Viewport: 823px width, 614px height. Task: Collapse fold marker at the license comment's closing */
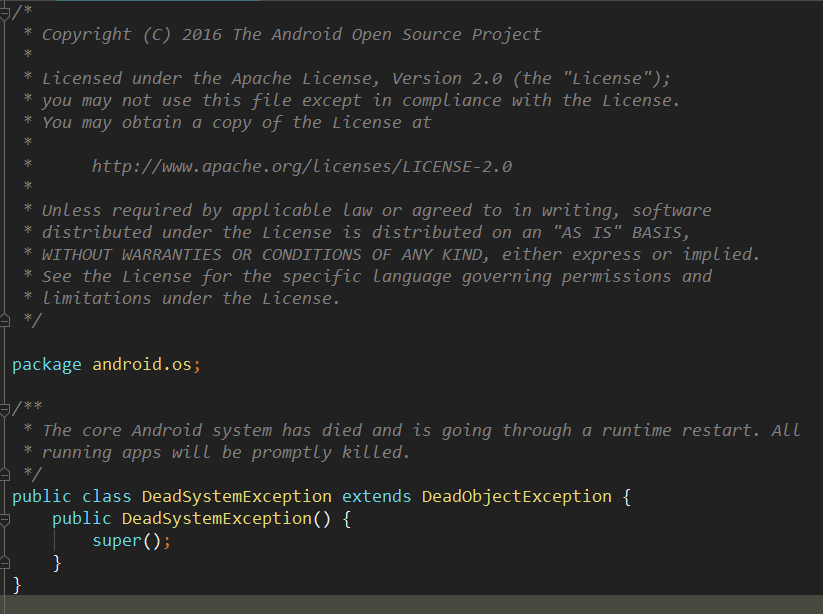4,320
